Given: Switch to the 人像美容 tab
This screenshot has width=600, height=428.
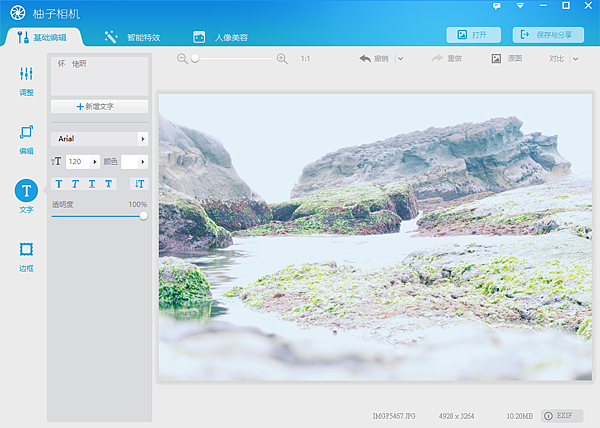Looking at the screenshot, I should (220, 37).
